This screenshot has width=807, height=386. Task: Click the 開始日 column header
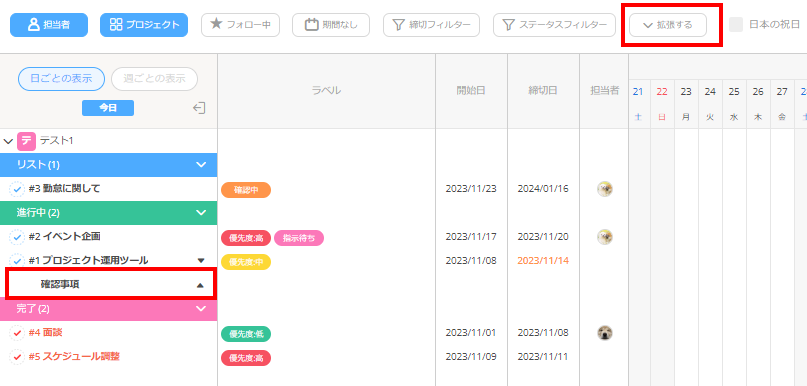(x=471, y=91)
